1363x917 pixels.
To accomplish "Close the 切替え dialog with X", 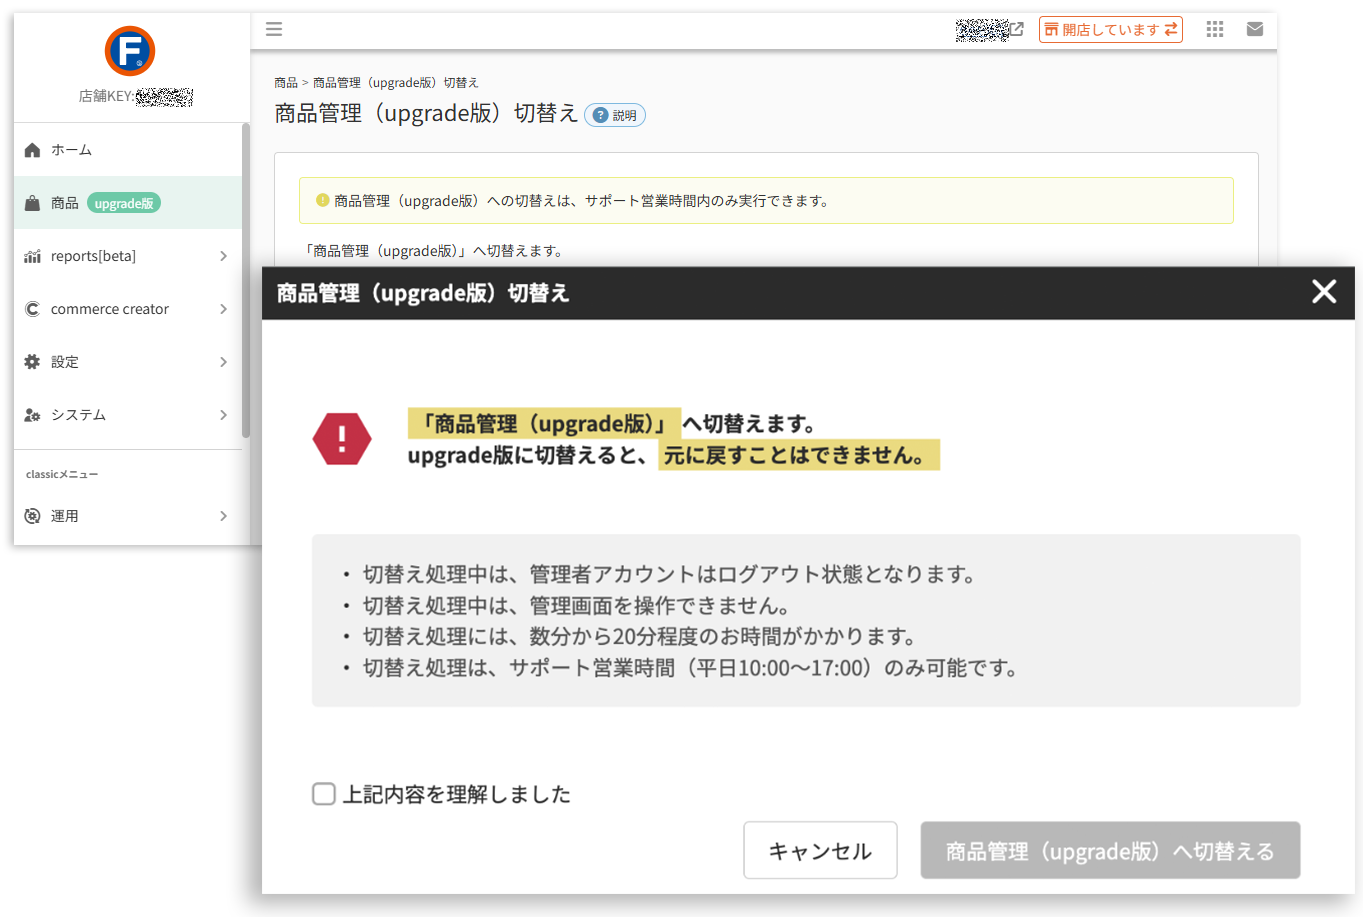I will point(1324,292).
